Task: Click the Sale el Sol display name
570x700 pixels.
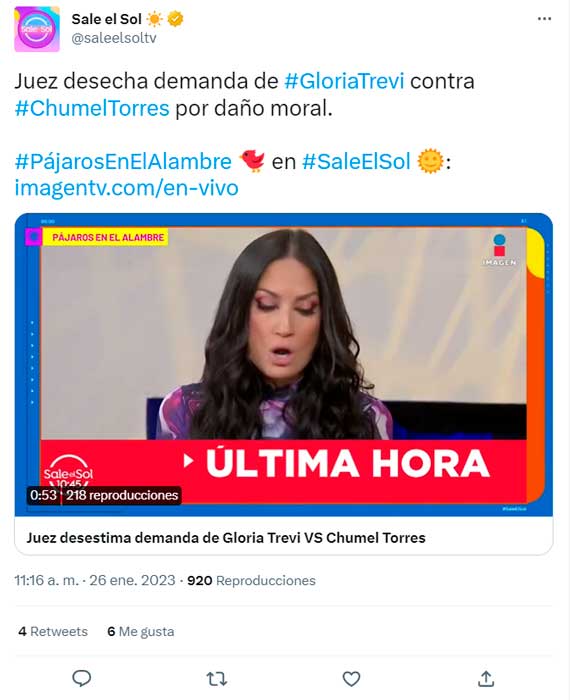Action: pos(106,19)
